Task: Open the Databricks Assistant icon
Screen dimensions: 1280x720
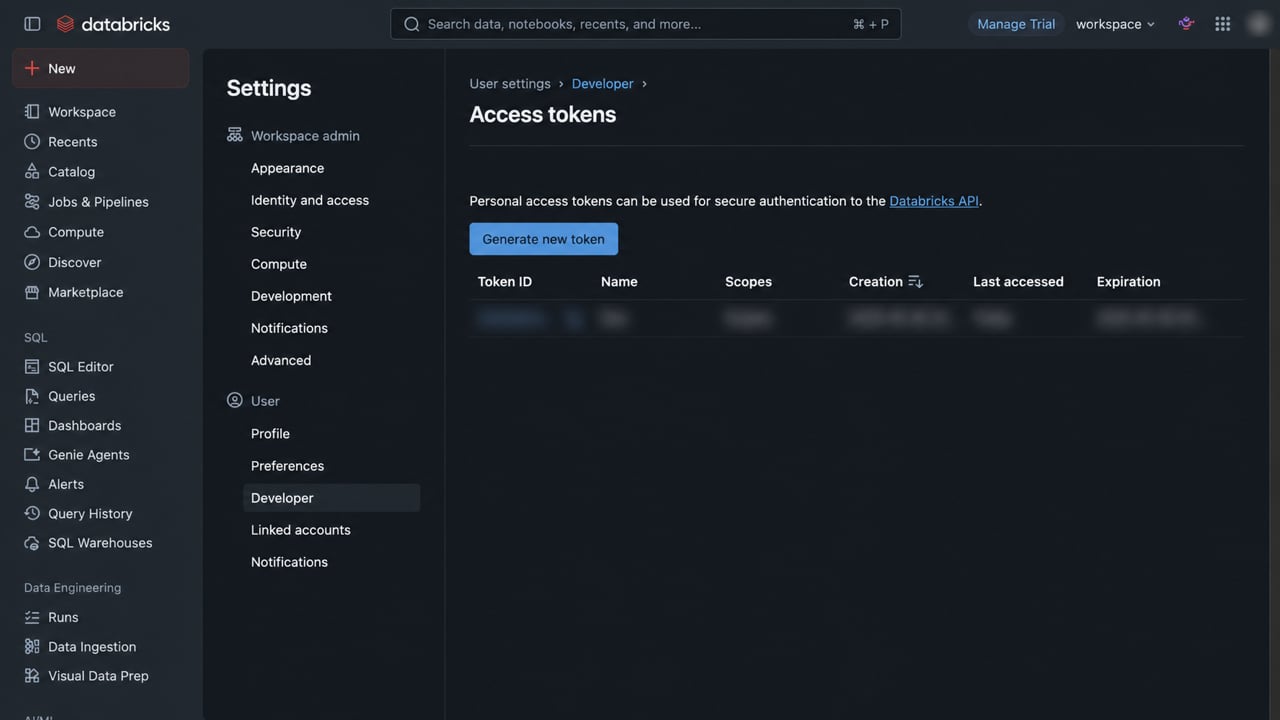Action: click(1186, 24)
